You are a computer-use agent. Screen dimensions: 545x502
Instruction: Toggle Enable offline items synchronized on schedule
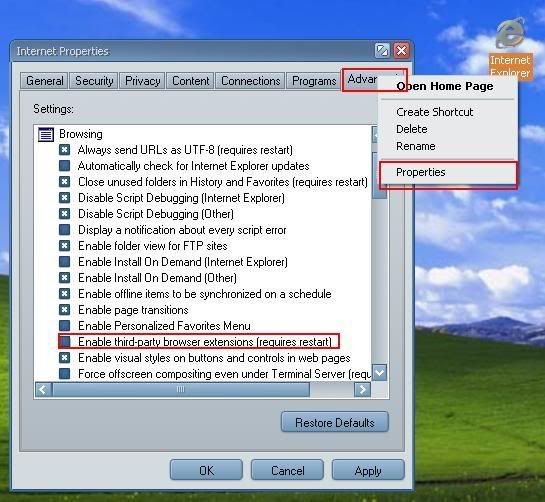coord(64,294)
